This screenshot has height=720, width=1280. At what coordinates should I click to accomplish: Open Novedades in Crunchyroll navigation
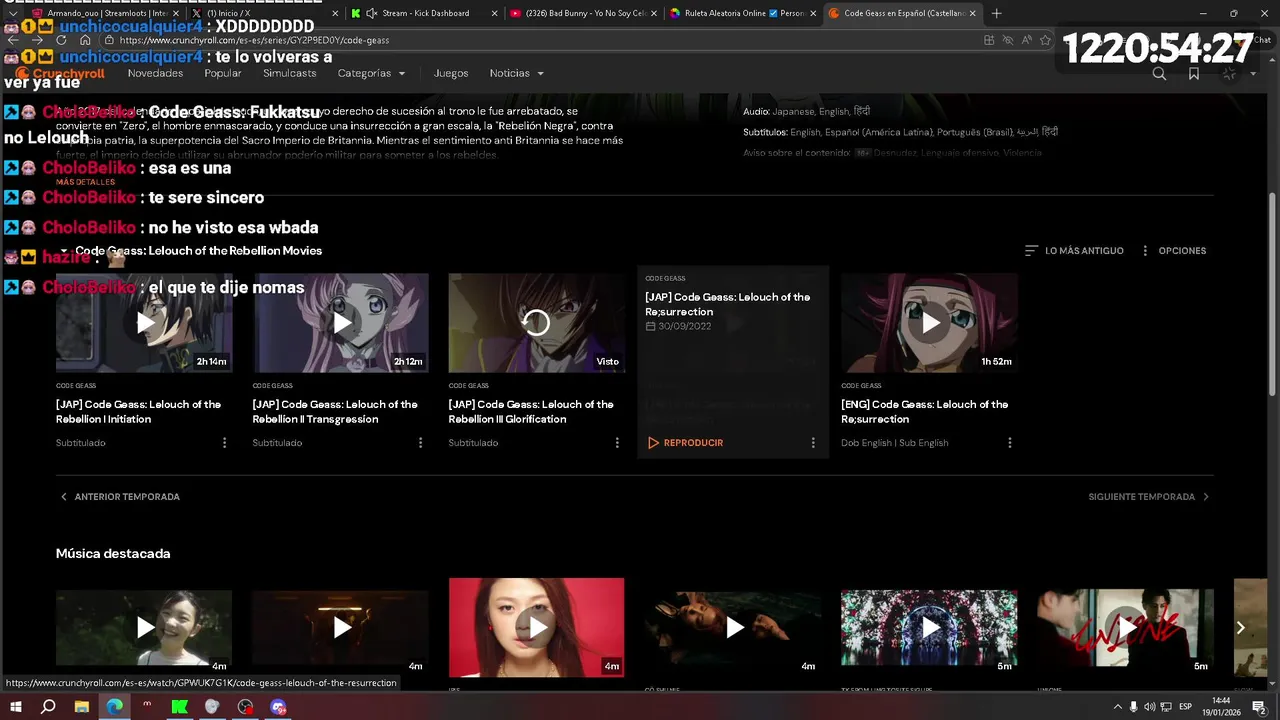click(155, 73)
